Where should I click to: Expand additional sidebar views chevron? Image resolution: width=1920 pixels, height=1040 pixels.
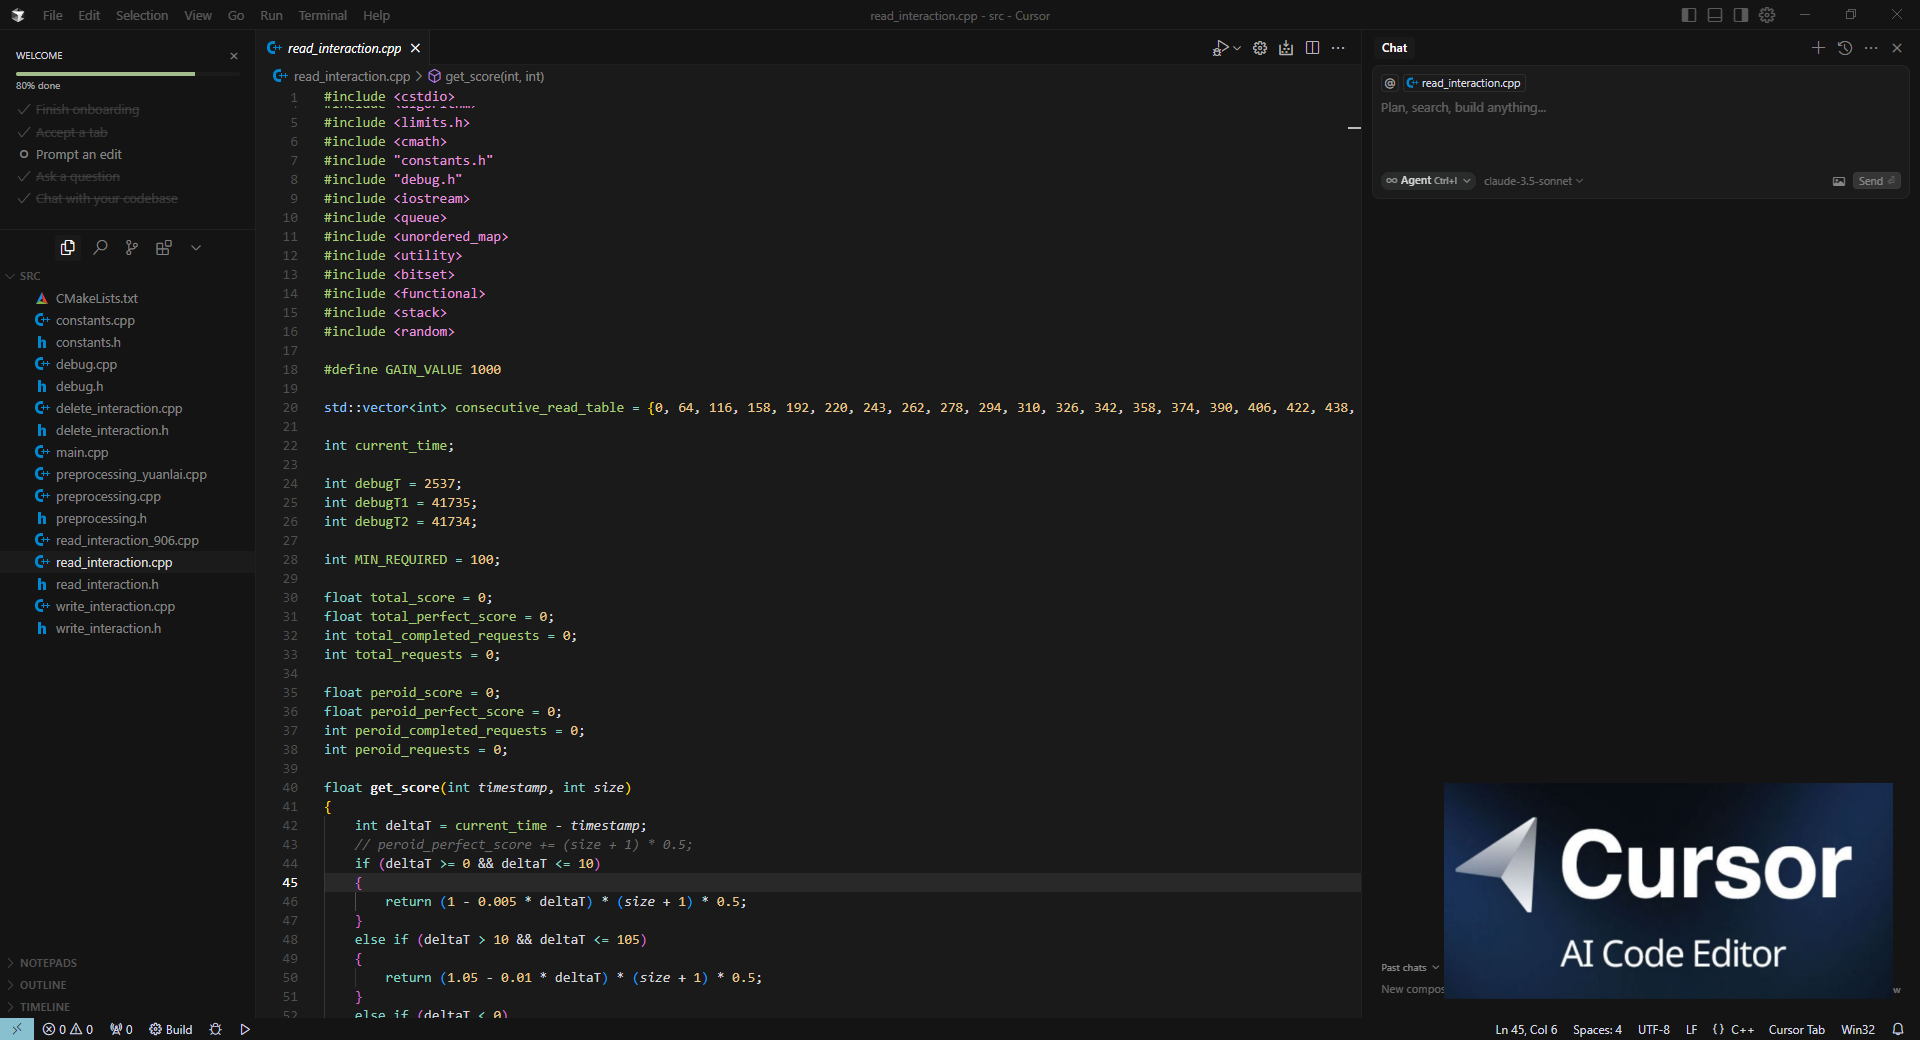pos(196,247)
